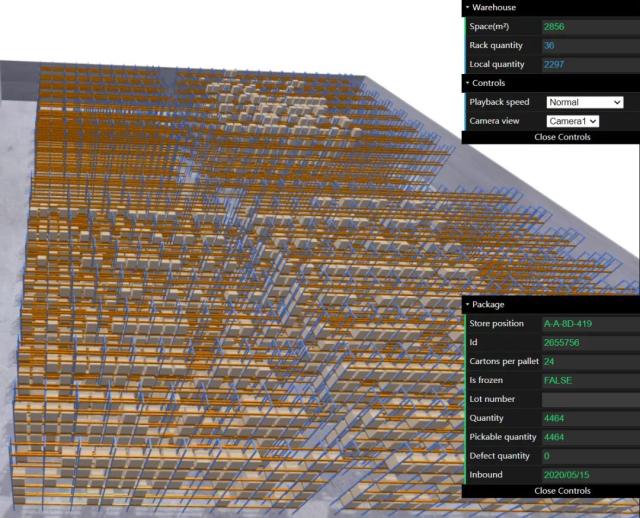This screenshot has width=640, height=518.
Task: Collapse the Warehouse folder header
Action: pos(551,7)
